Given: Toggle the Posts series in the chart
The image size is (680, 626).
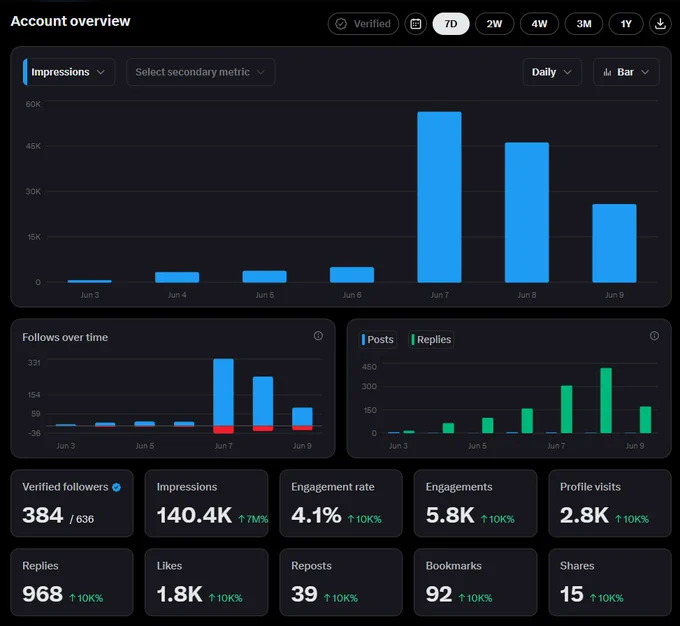Looking at the screenshot, I should [378, 339].
